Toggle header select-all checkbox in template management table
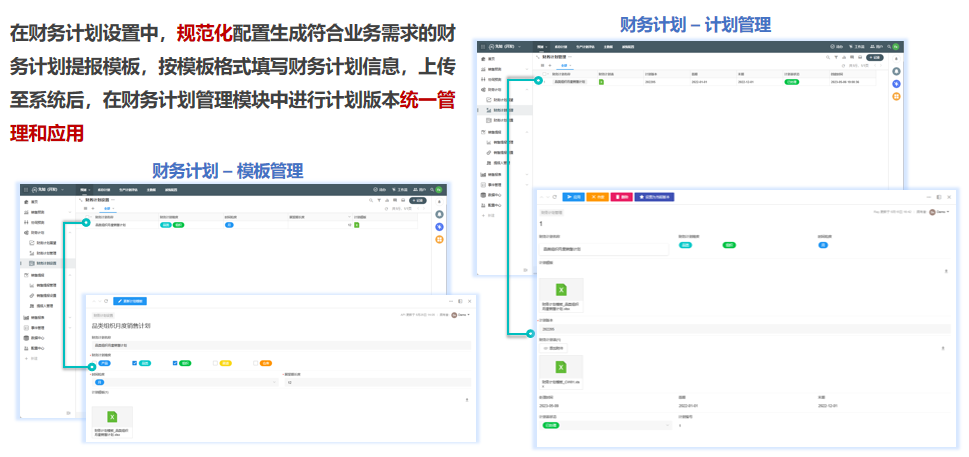 click(85, 217)
